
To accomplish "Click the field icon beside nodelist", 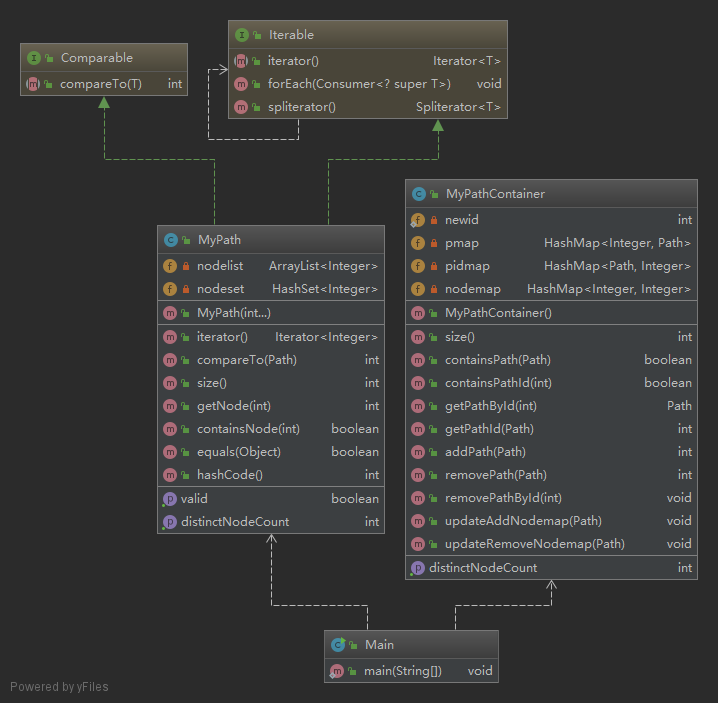I will pyautogui.click(x=170, y=266).
